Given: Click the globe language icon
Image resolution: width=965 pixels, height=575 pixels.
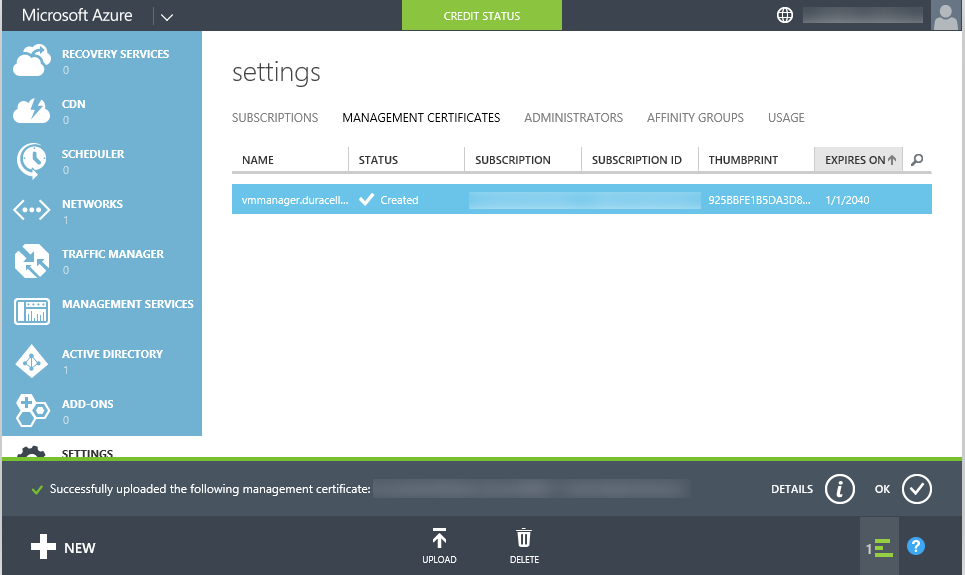Looking at the screenshot, I should (785, 15).
